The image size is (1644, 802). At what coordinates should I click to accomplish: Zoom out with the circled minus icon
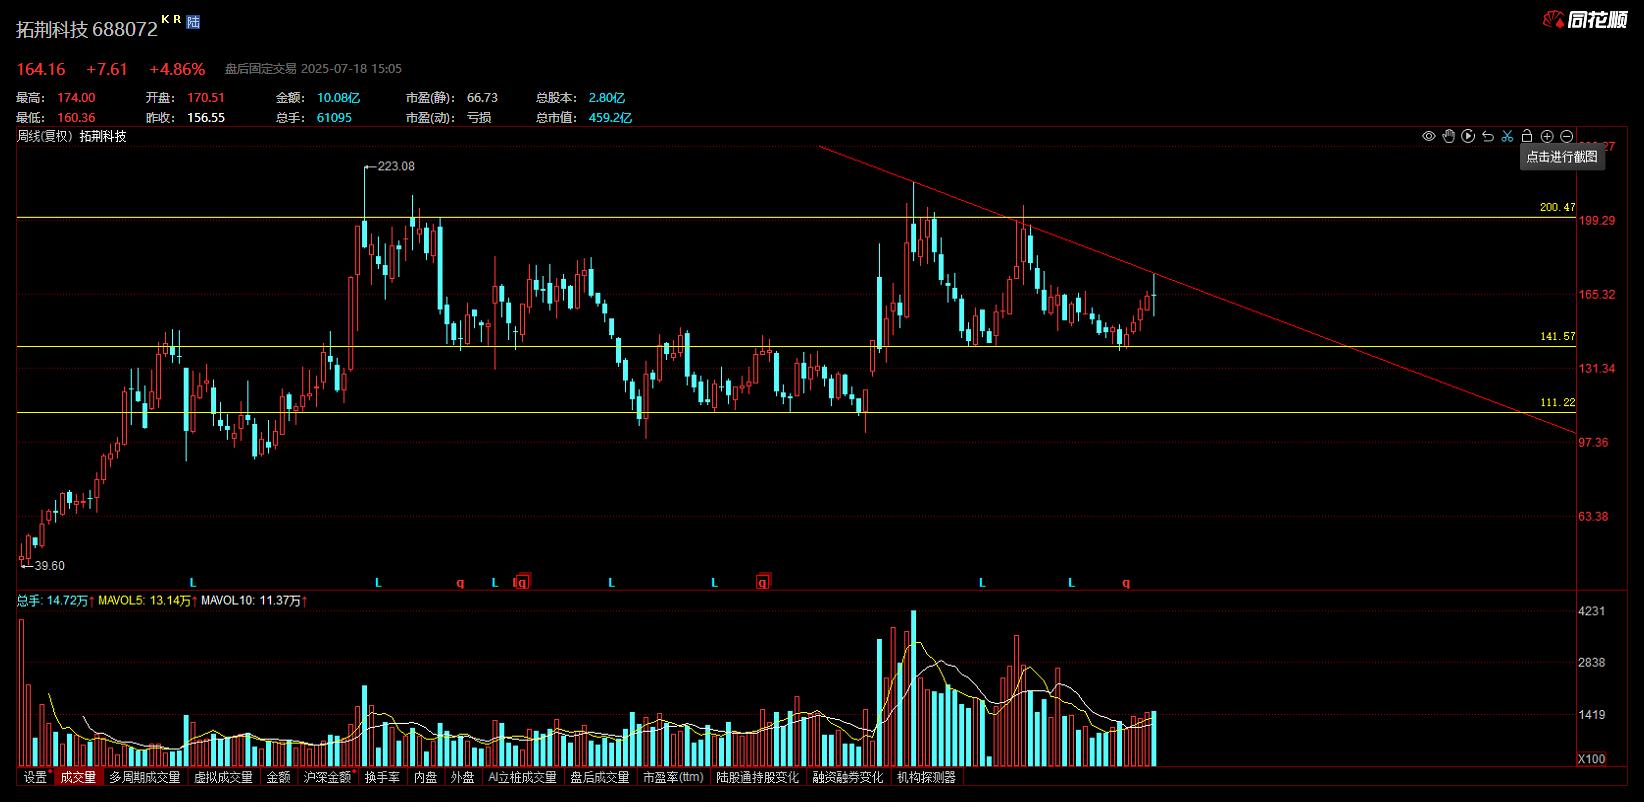pos(1567,136)
